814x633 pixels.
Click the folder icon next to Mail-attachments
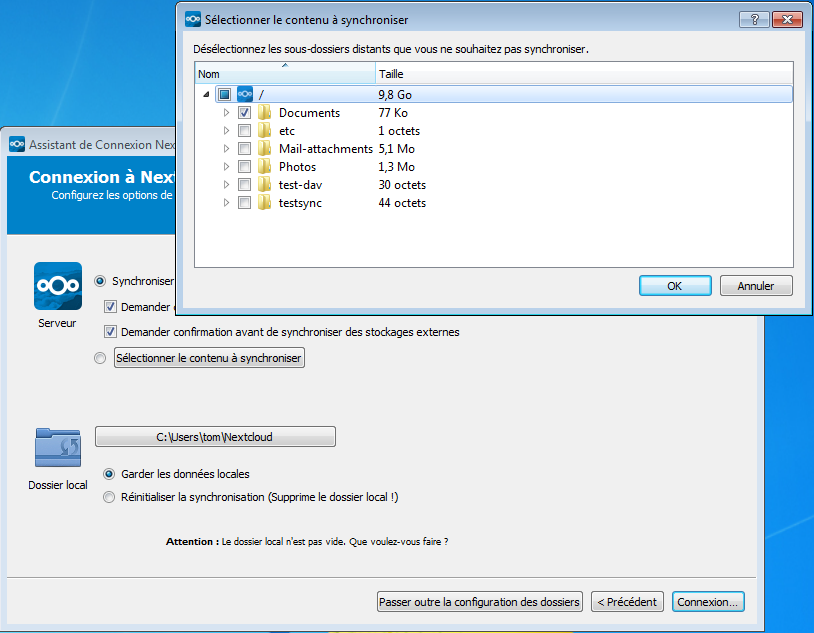263,148
